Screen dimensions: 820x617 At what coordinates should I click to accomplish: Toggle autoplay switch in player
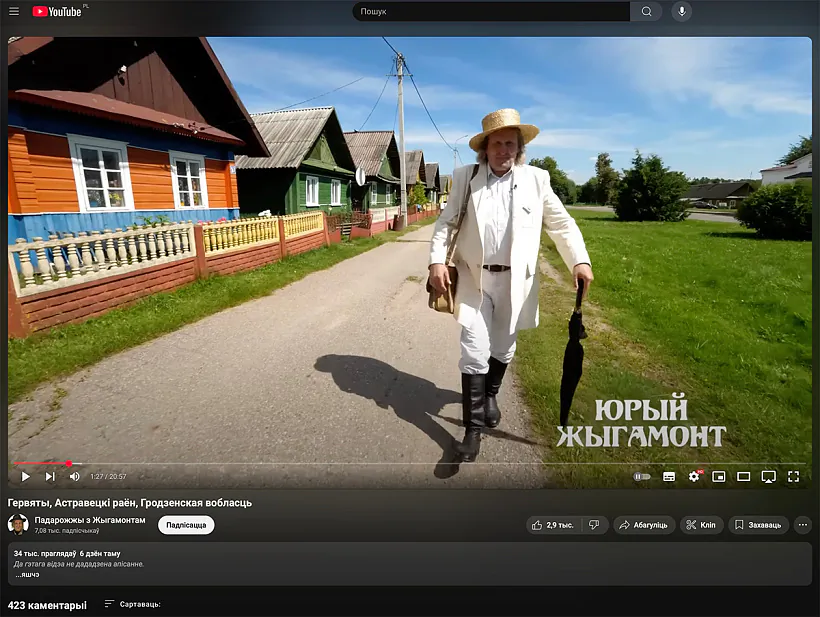[642, 477]
